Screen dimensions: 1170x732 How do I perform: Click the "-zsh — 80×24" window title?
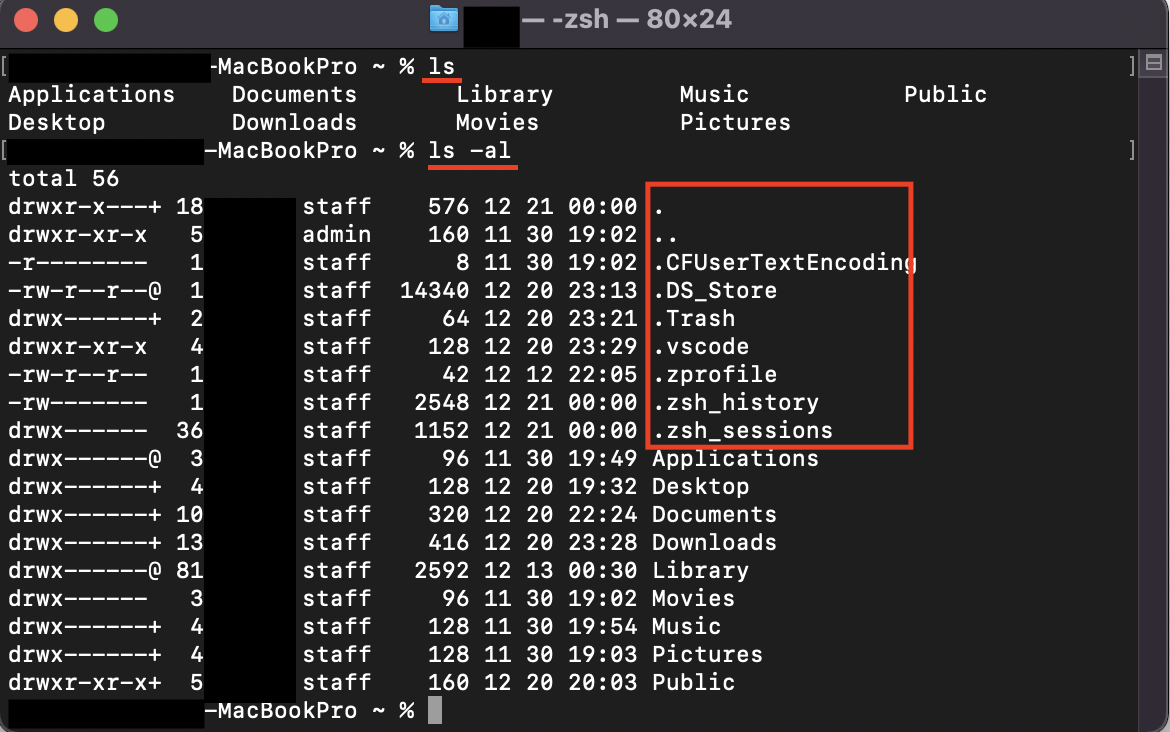point(640,19)
